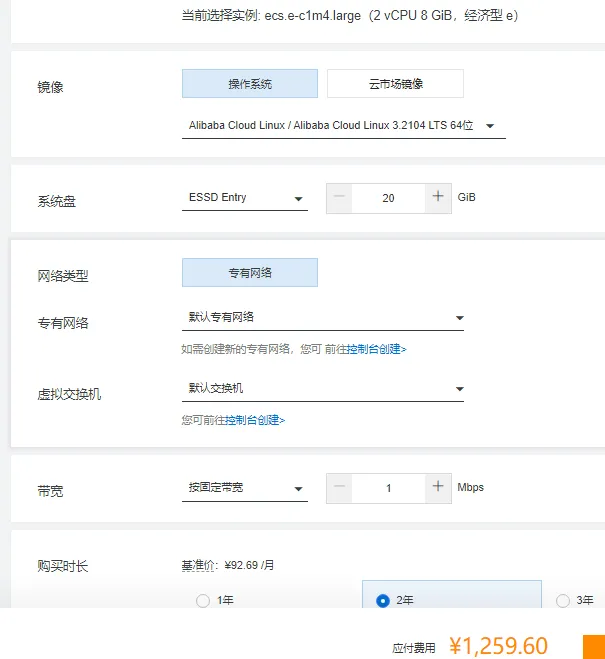Click the orange purchase button at bottom
Screen dimensions: 605x659
click(594, 647)
